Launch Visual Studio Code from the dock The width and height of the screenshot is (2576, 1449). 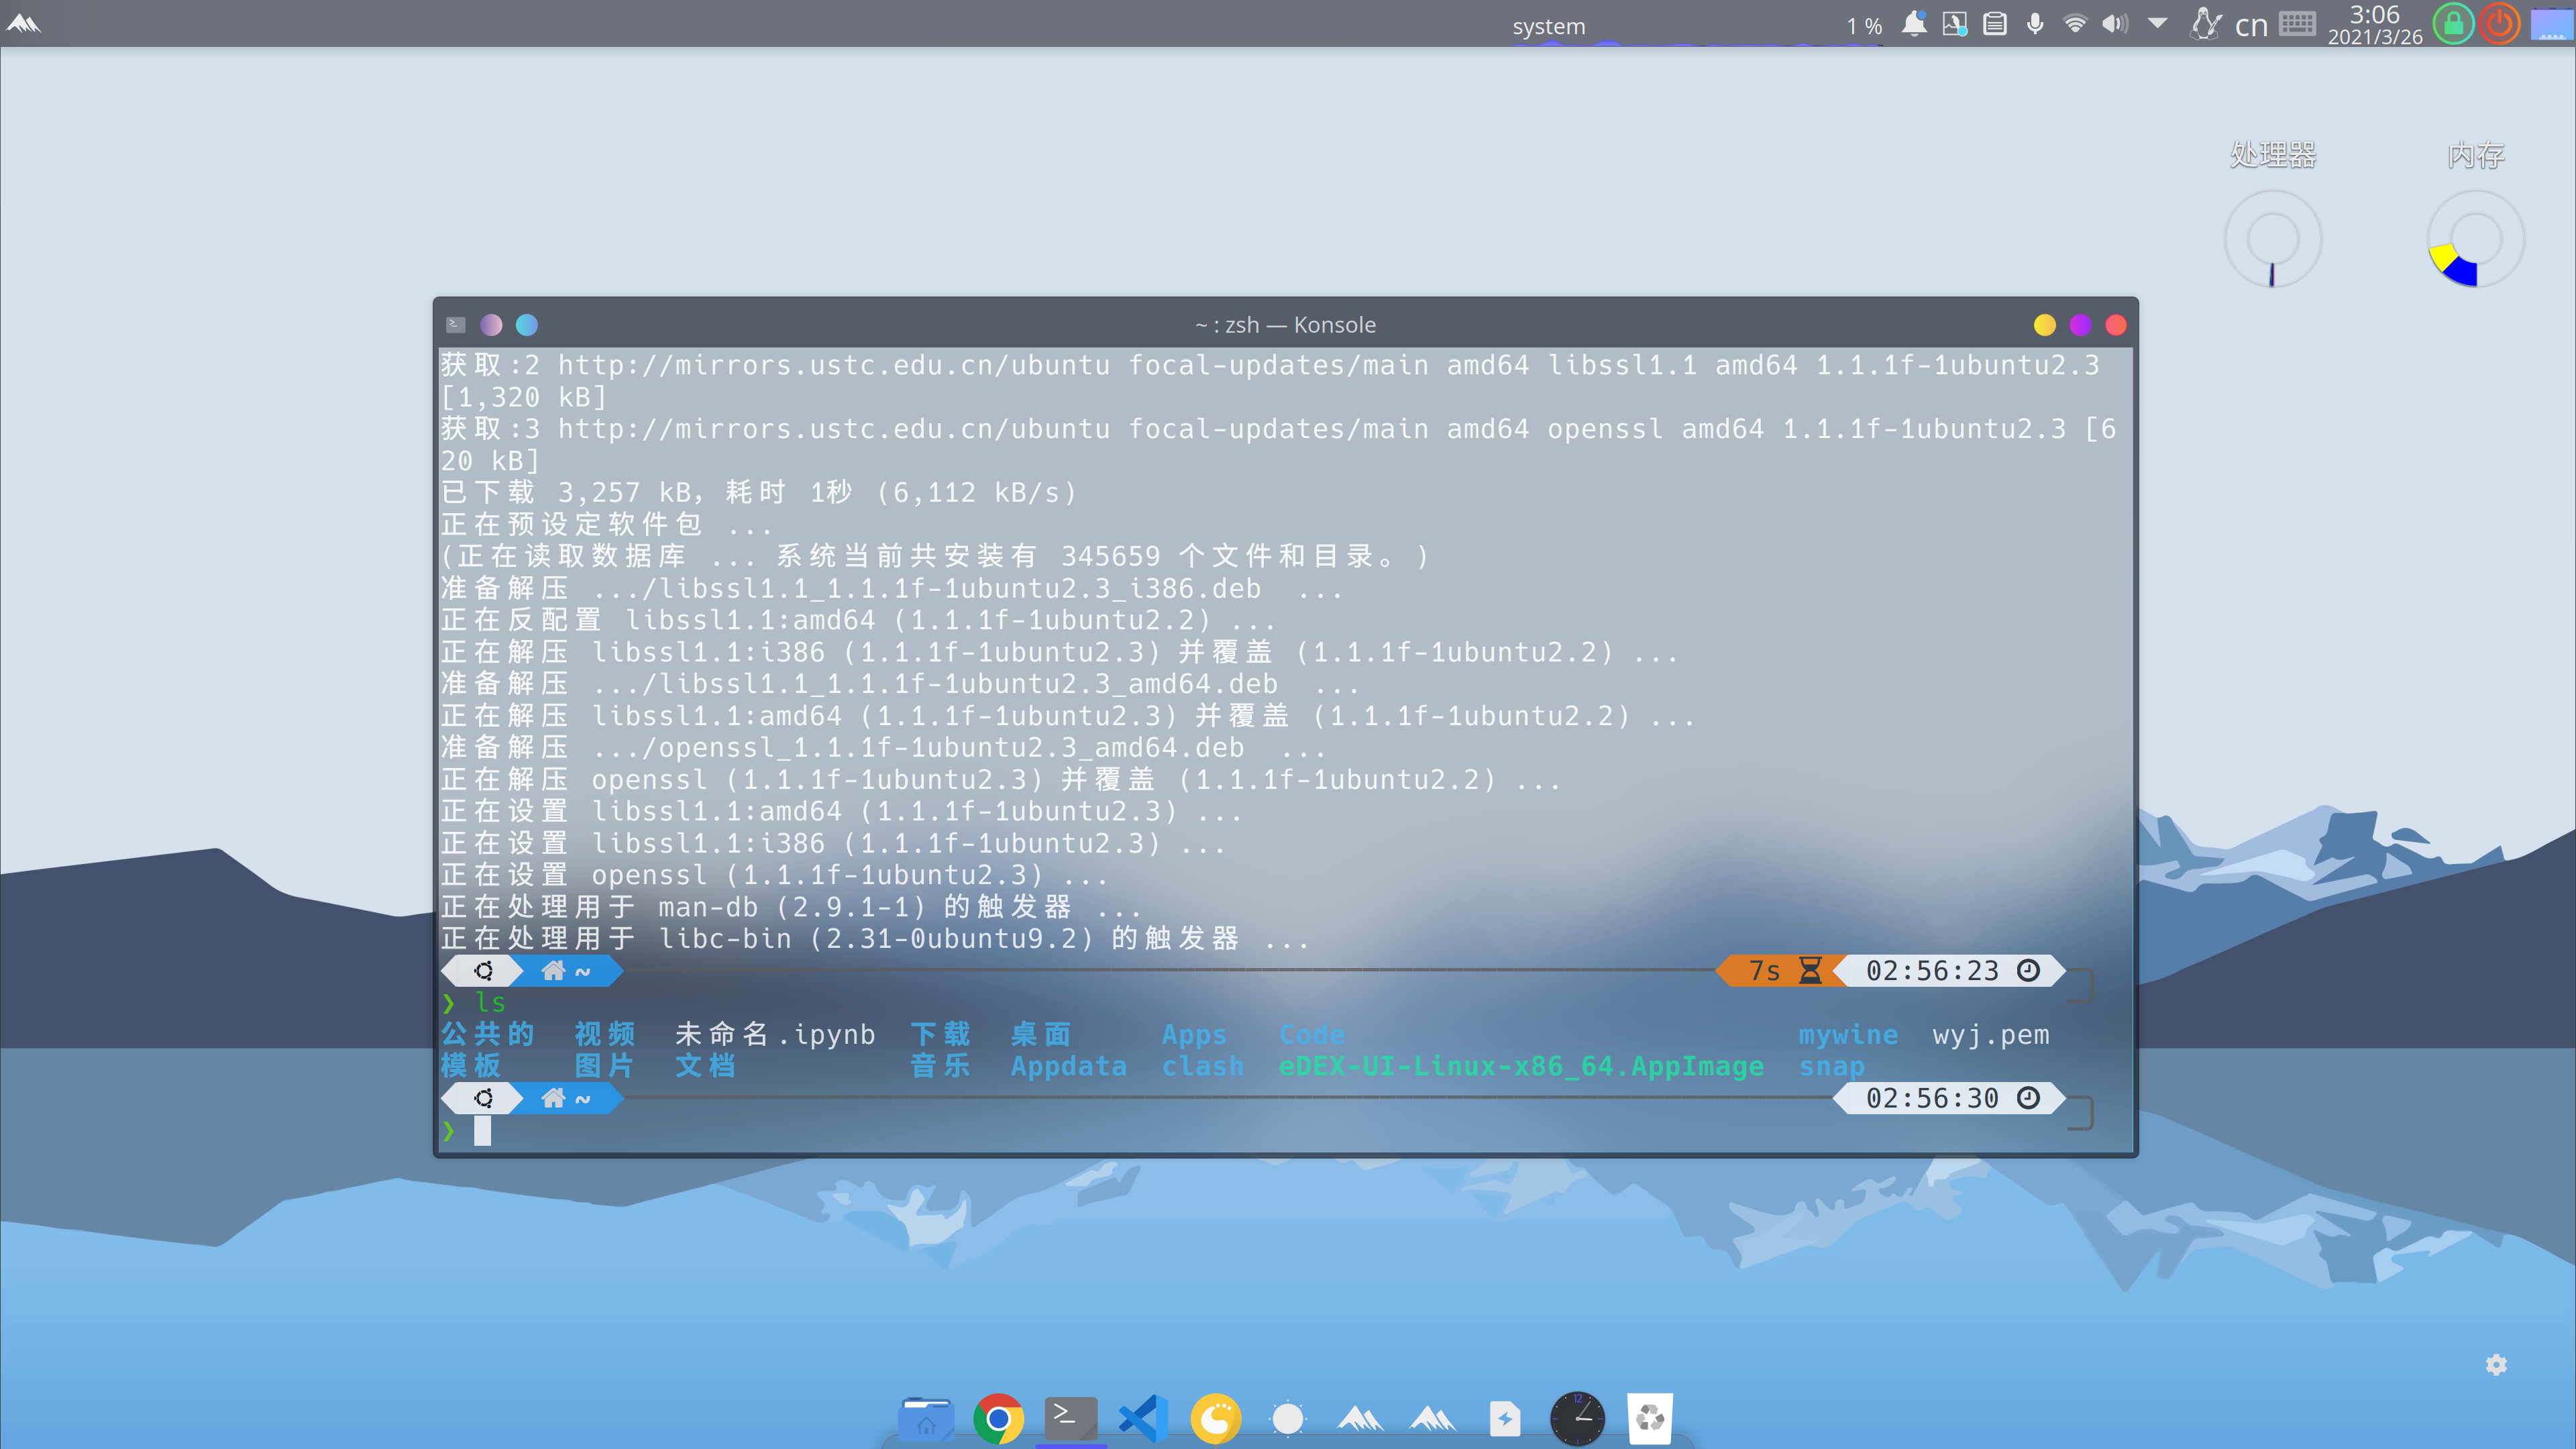(1144, 1418)
